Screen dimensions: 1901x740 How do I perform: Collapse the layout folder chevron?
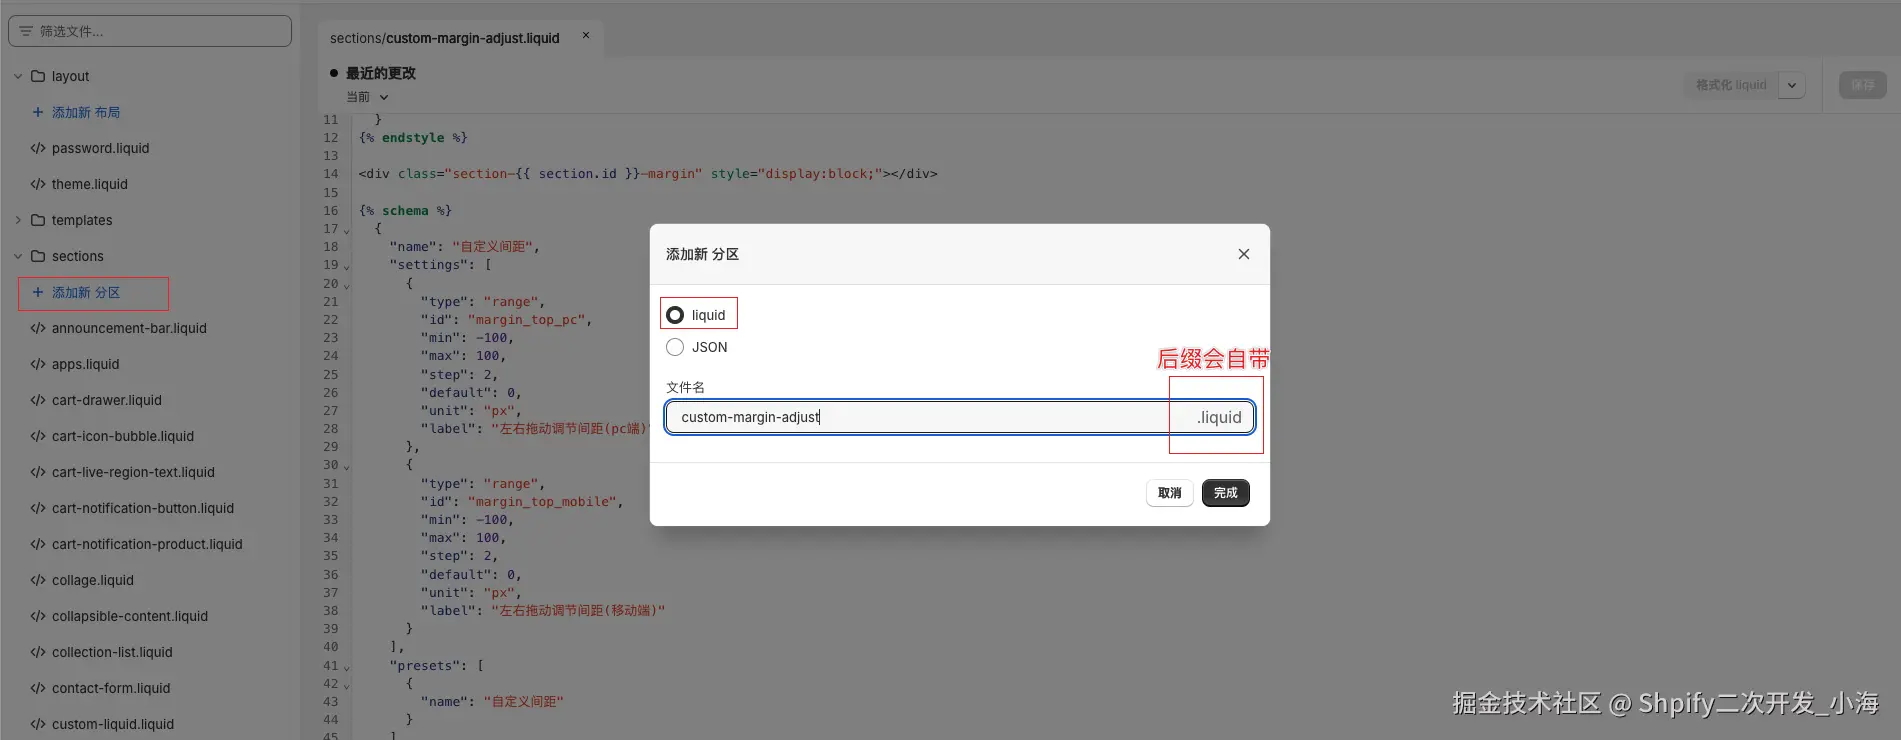pos(18,76)
